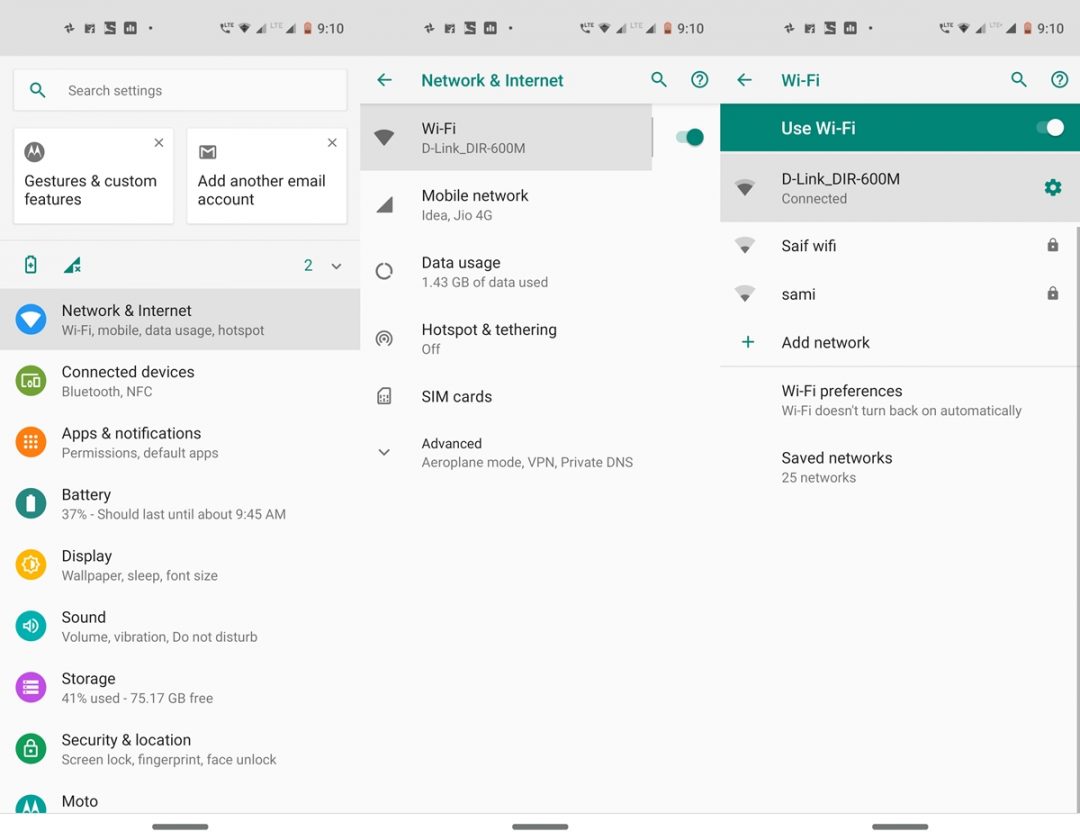1080x840 pixels.
Task: Tap the search magnifier in Search settings
Action: (x=38, y=90)
